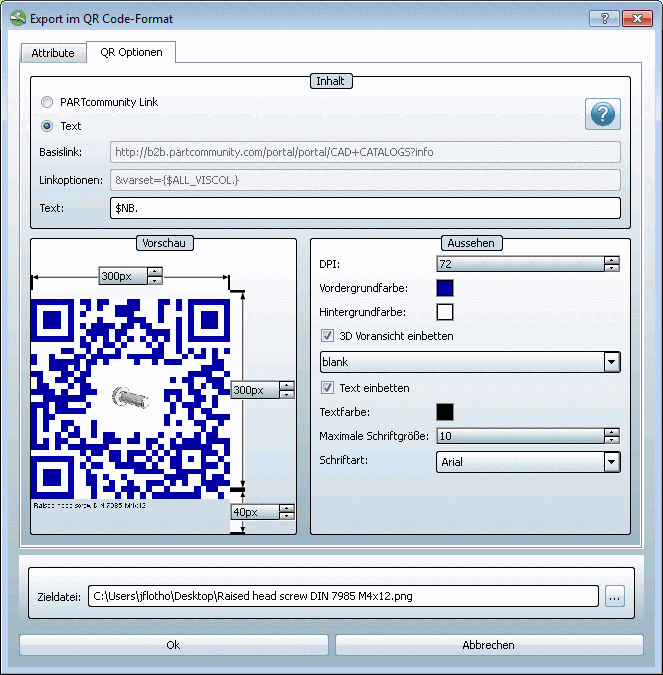Viewport: 663px width, 675px height.
Task: Click the Ok button
Action: [173, 645]
